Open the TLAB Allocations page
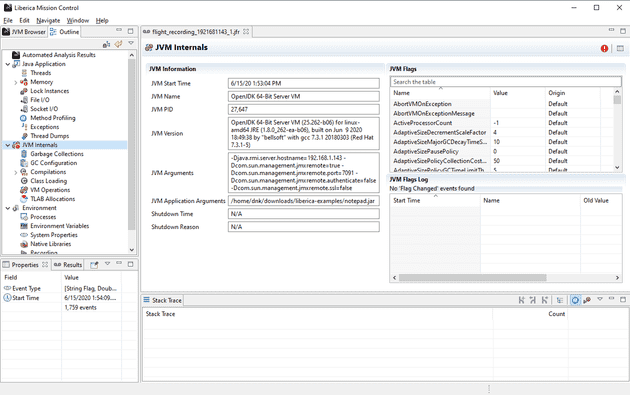 (53, 199)
